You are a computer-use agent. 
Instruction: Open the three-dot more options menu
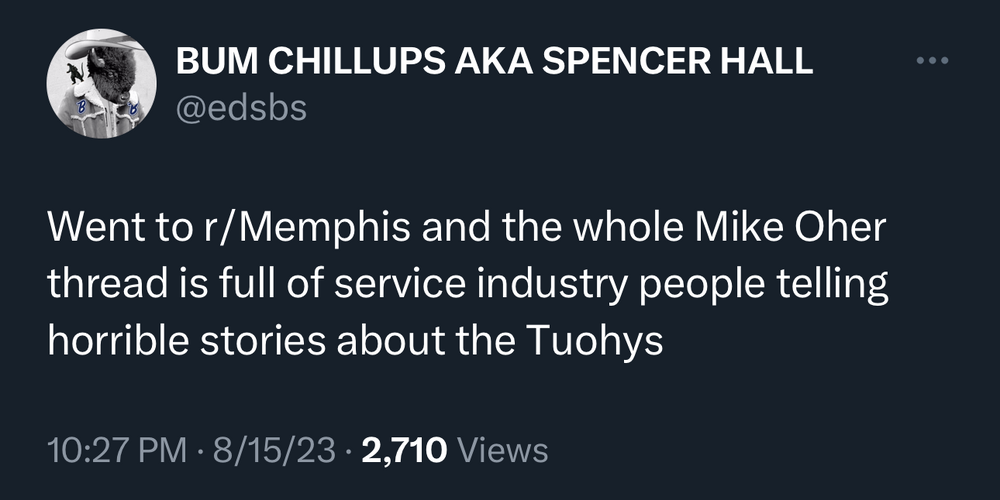click(x=931, y=61)
